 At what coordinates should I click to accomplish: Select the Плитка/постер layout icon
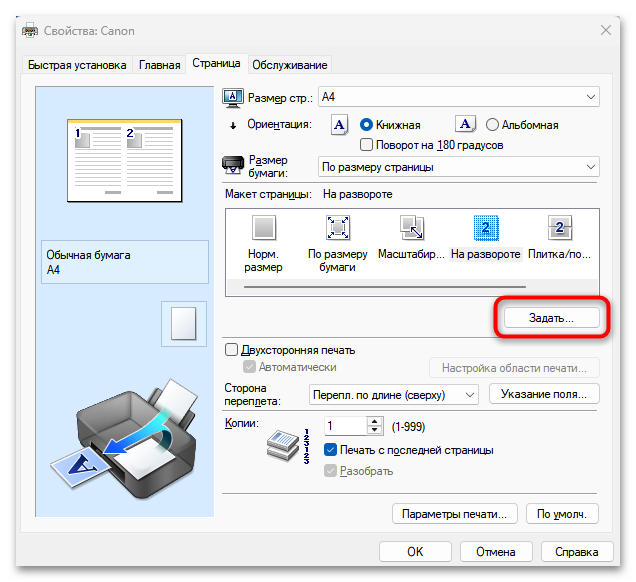[x=559, y=228]
